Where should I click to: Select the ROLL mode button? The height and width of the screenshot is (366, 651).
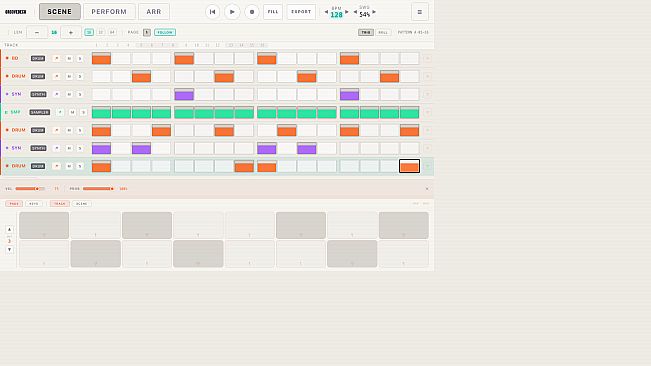[x=383, y=32]
